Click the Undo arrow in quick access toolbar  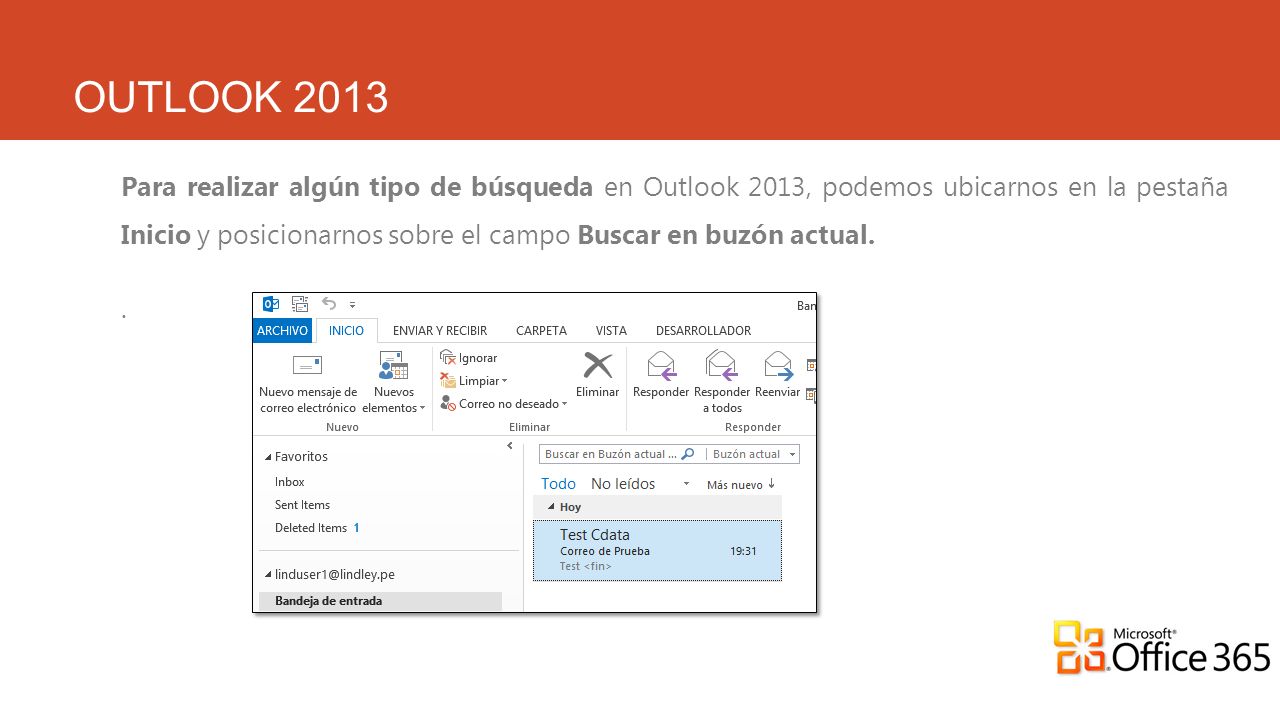[328, 304]
